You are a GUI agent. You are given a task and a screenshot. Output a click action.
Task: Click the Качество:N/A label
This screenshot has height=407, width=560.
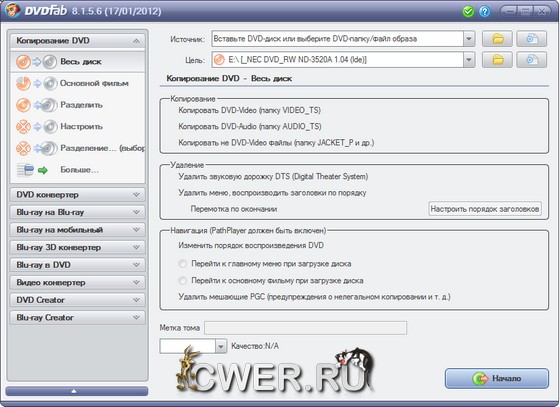coord(255,346)
